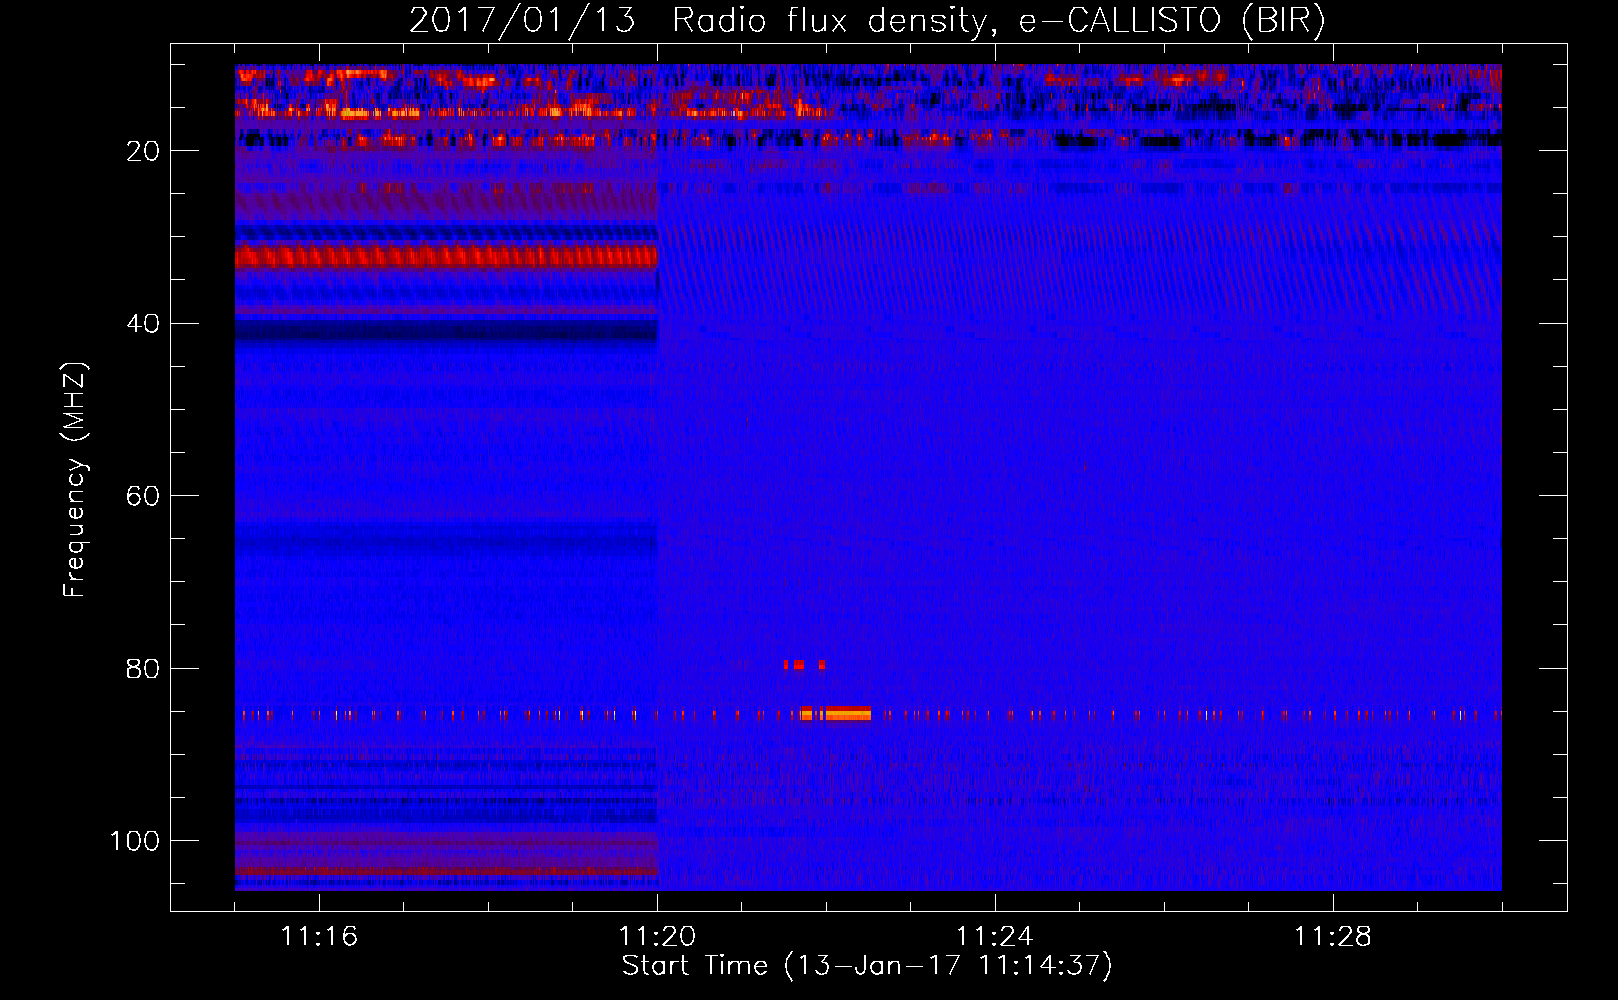Image resolution: width=1618 pixels, height=1000 pixels.
Task: Click the 'Start Time (13-Jan-17 11:14:37)' label
Action: 867,966
